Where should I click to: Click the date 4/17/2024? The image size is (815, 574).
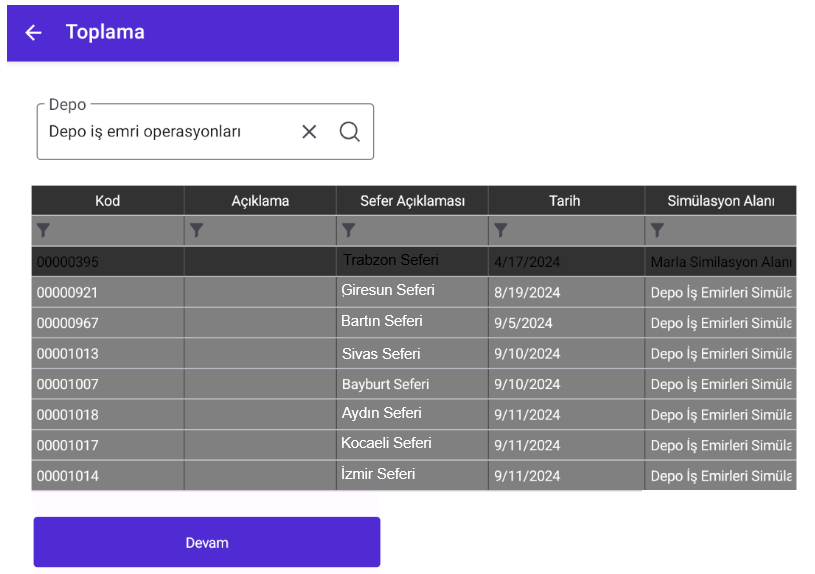[527, 262]
